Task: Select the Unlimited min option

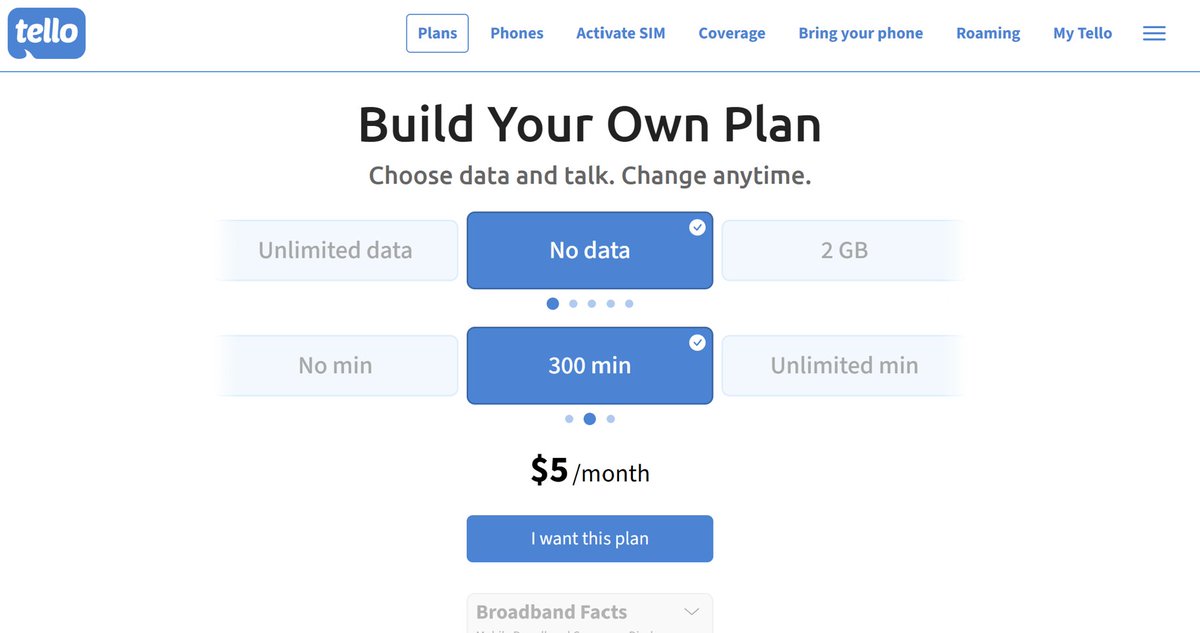Action: tap(843, 365)
